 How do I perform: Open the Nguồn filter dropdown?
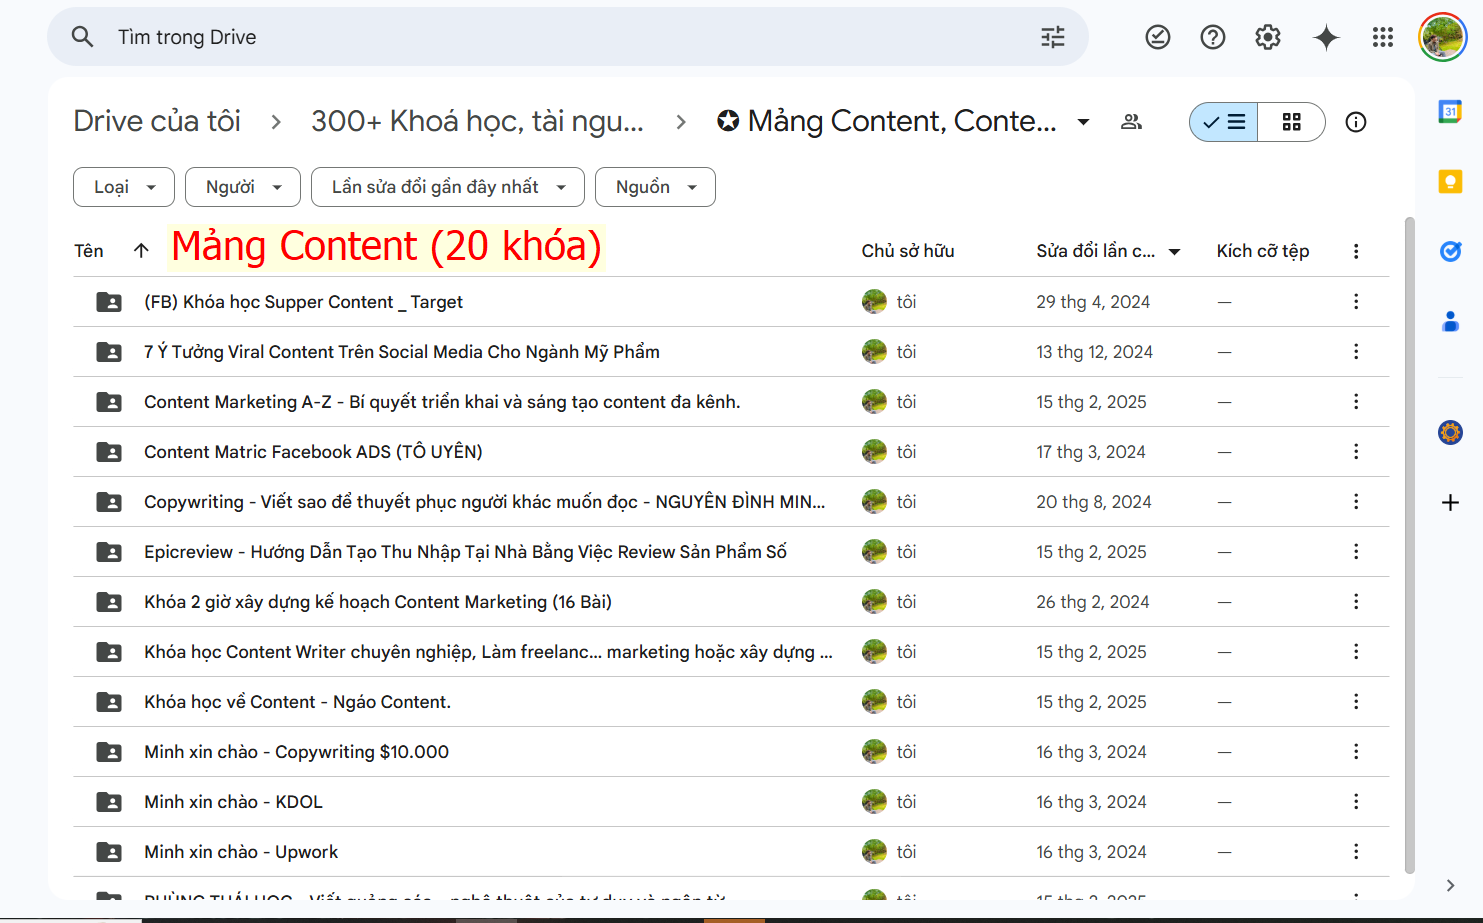[x=655, y=187]
